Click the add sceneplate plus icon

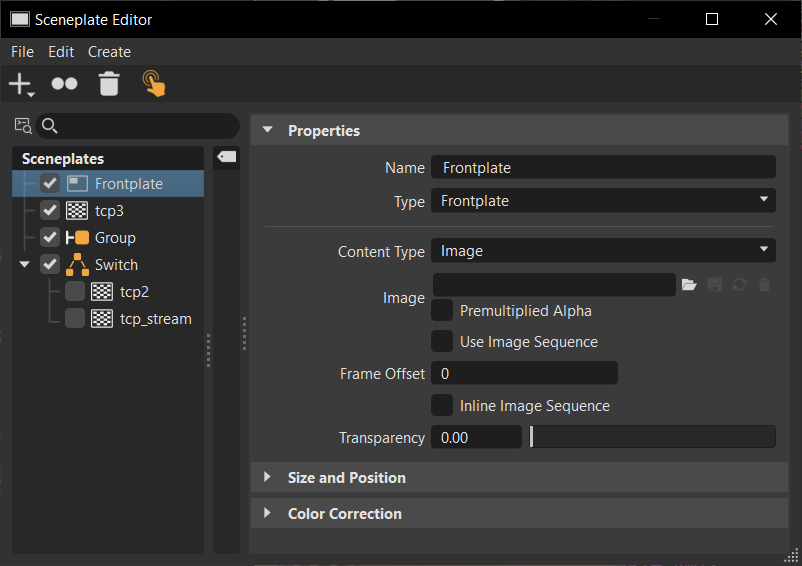coord(19,84)
